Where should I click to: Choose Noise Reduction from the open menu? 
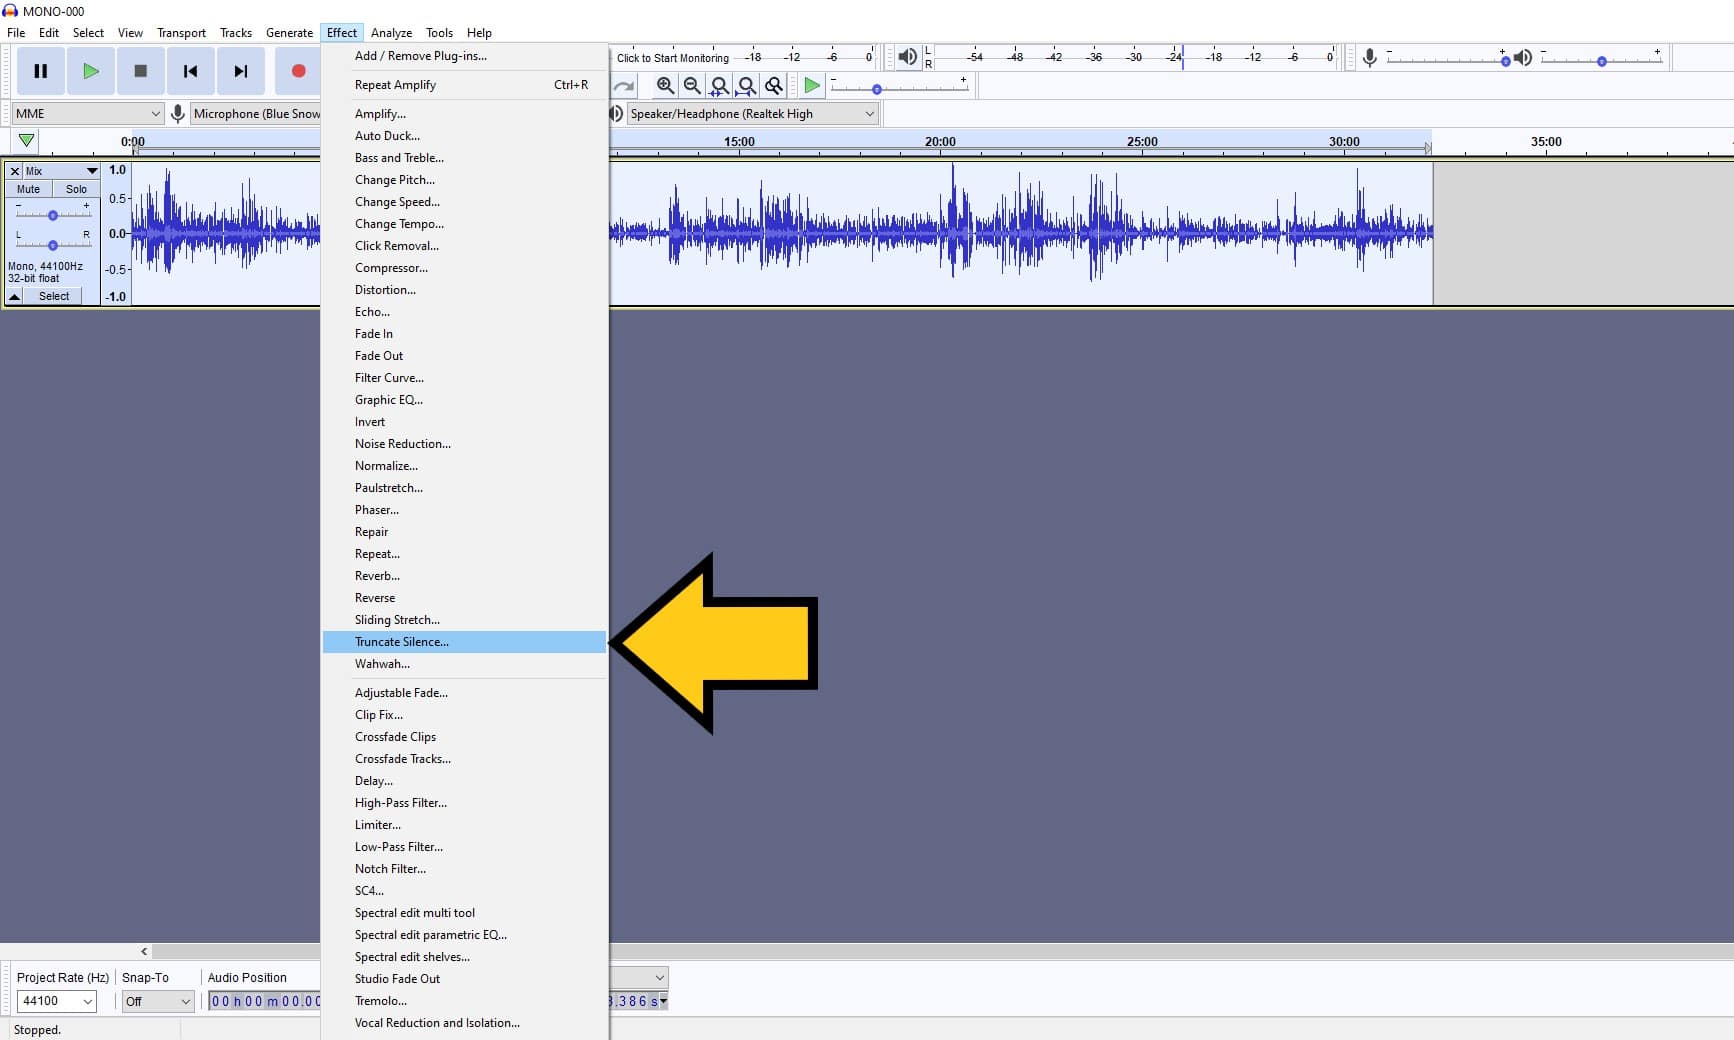tap(402, 443)
